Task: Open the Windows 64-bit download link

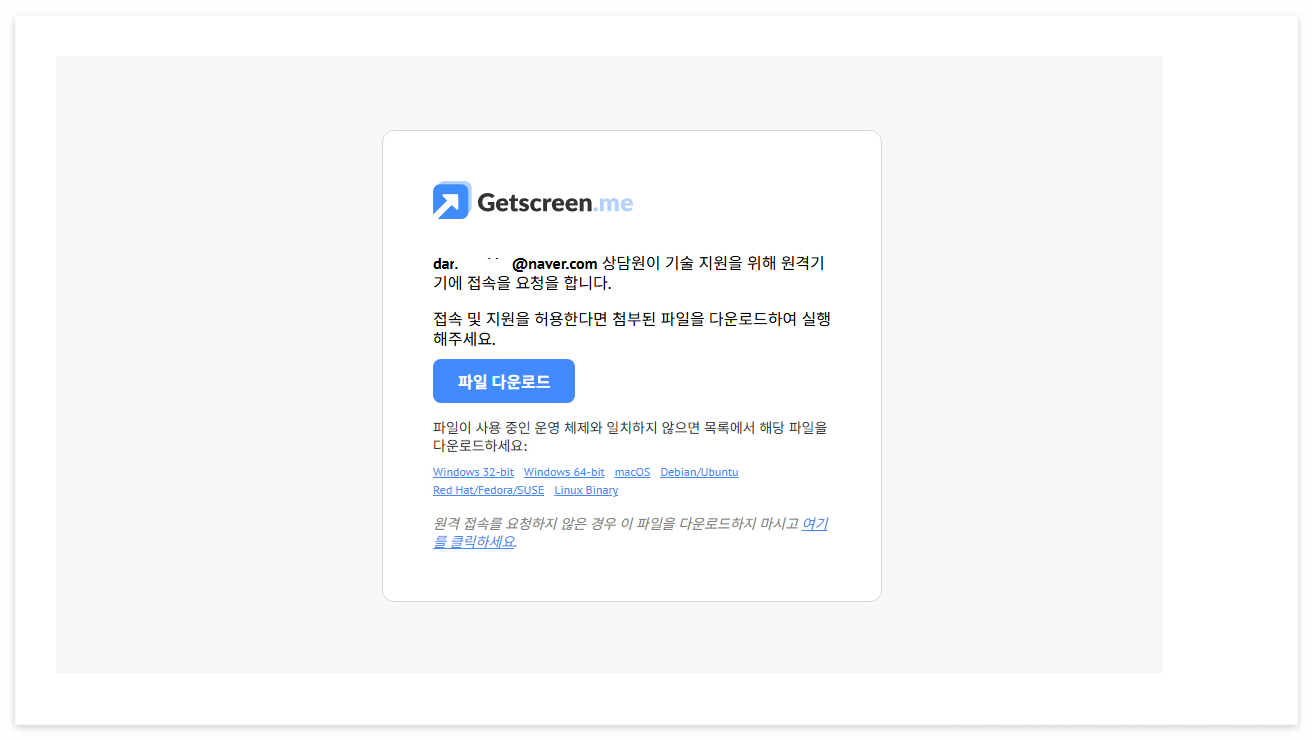Action: tap(564, 472)
